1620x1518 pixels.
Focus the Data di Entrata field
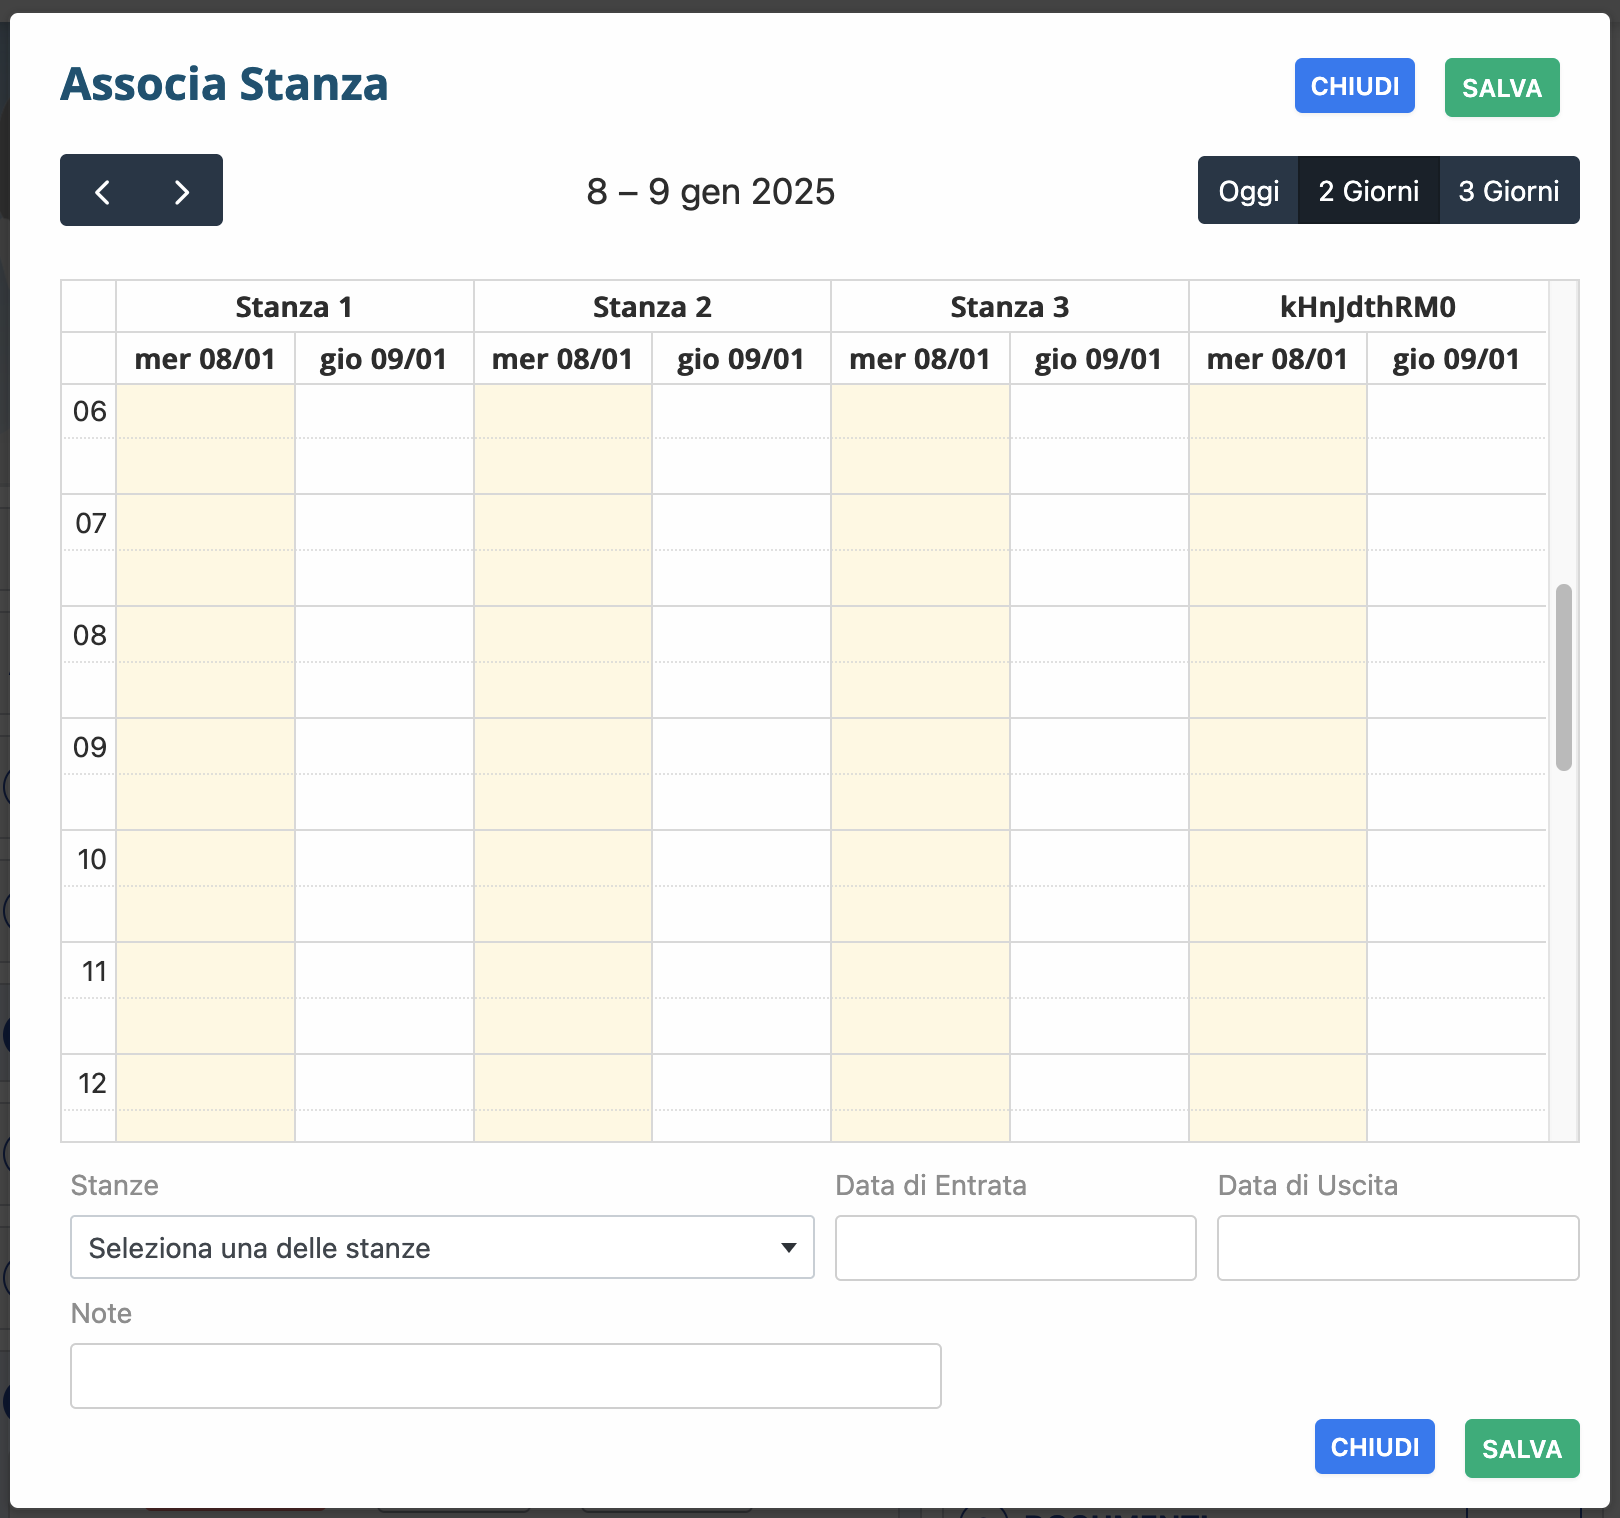pos(1015,1248)
